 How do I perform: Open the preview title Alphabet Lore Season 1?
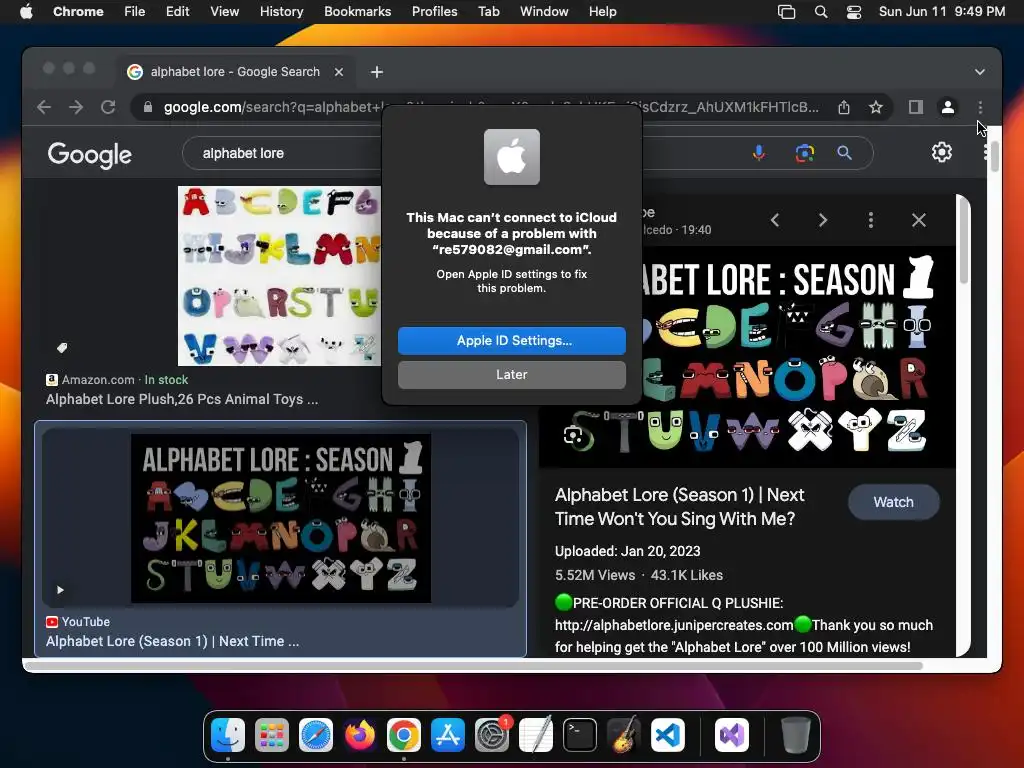pos(680,507)
